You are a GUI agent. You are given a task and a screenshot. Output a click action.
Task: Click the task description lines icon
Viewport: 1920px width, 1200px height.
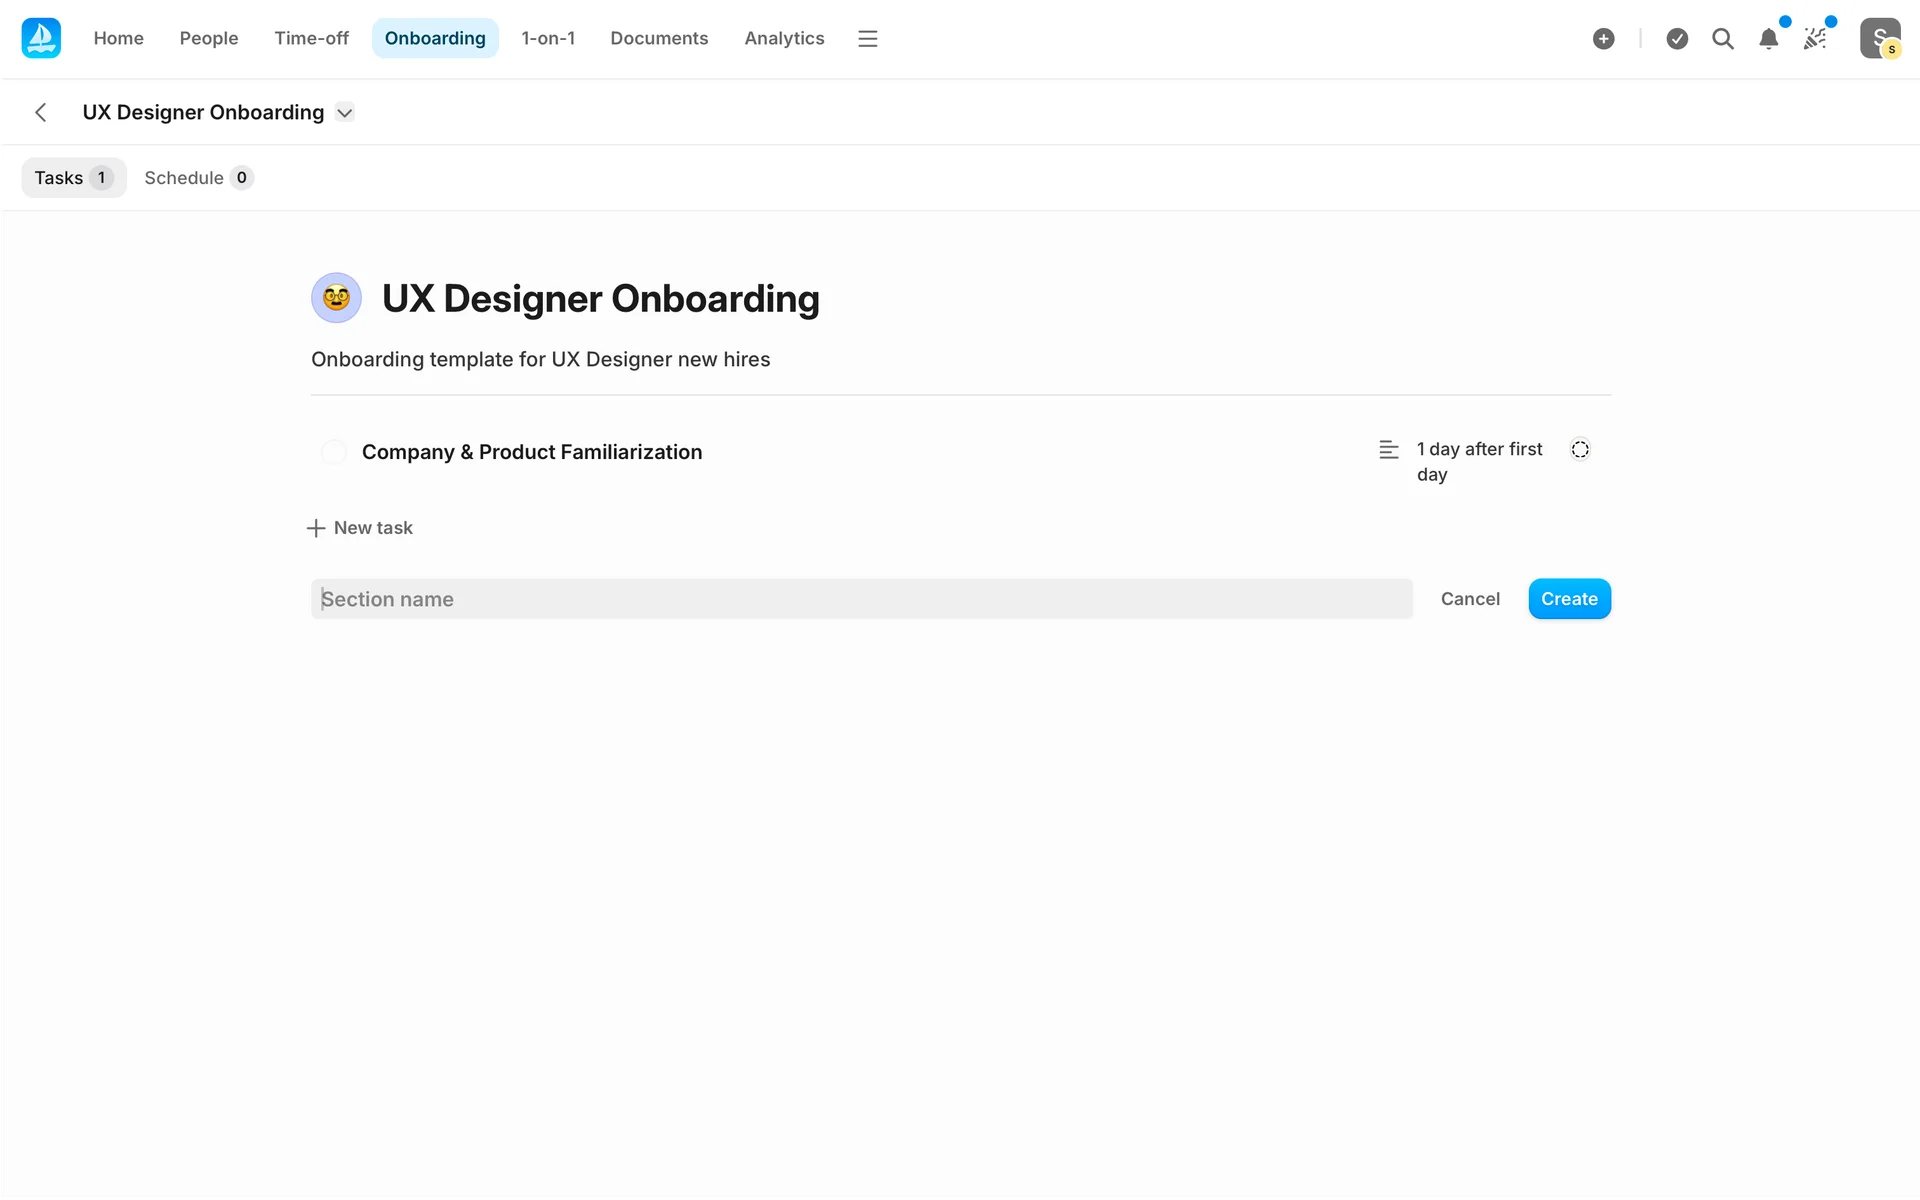pos(1388,450)
